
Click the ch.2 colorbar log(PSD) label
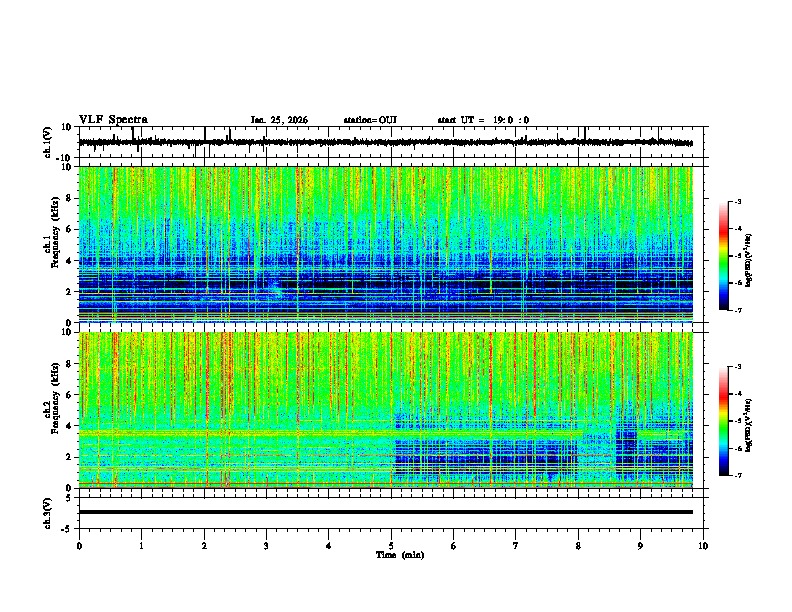[748, 425]
